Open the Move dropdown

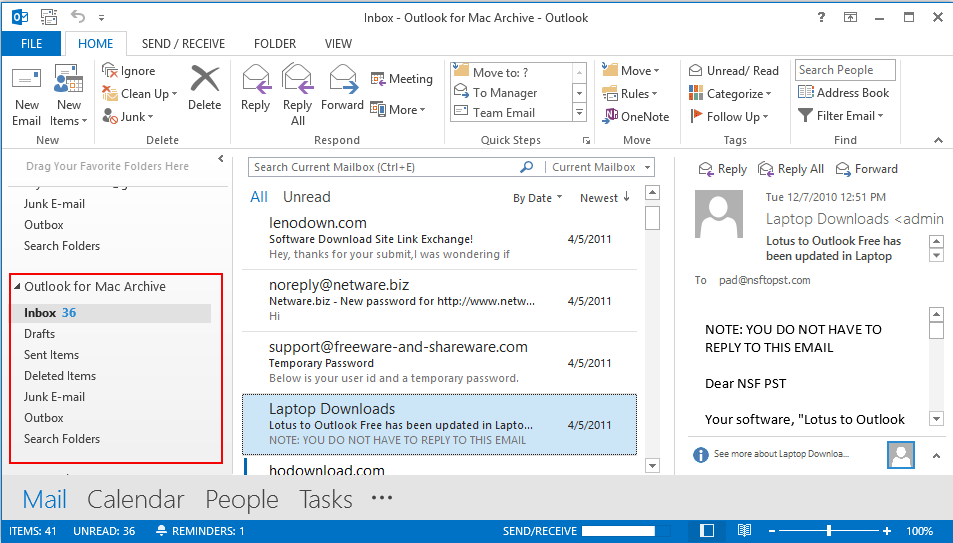[x=631, y=71]
